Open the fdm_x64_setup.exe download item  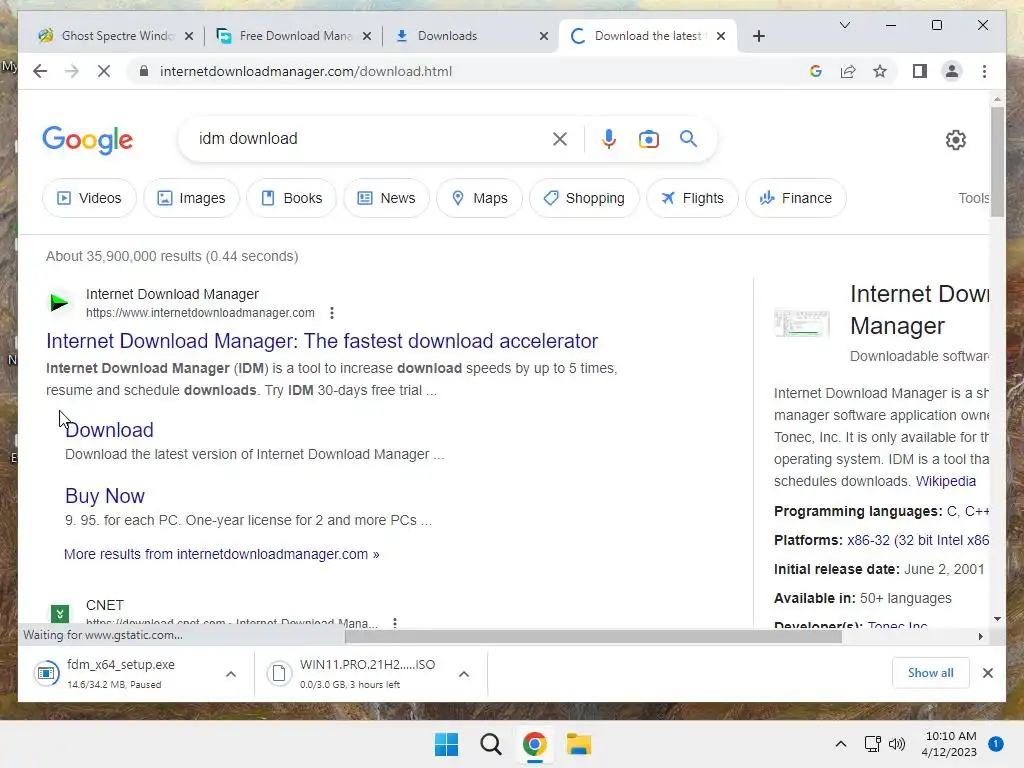(121, 673)
